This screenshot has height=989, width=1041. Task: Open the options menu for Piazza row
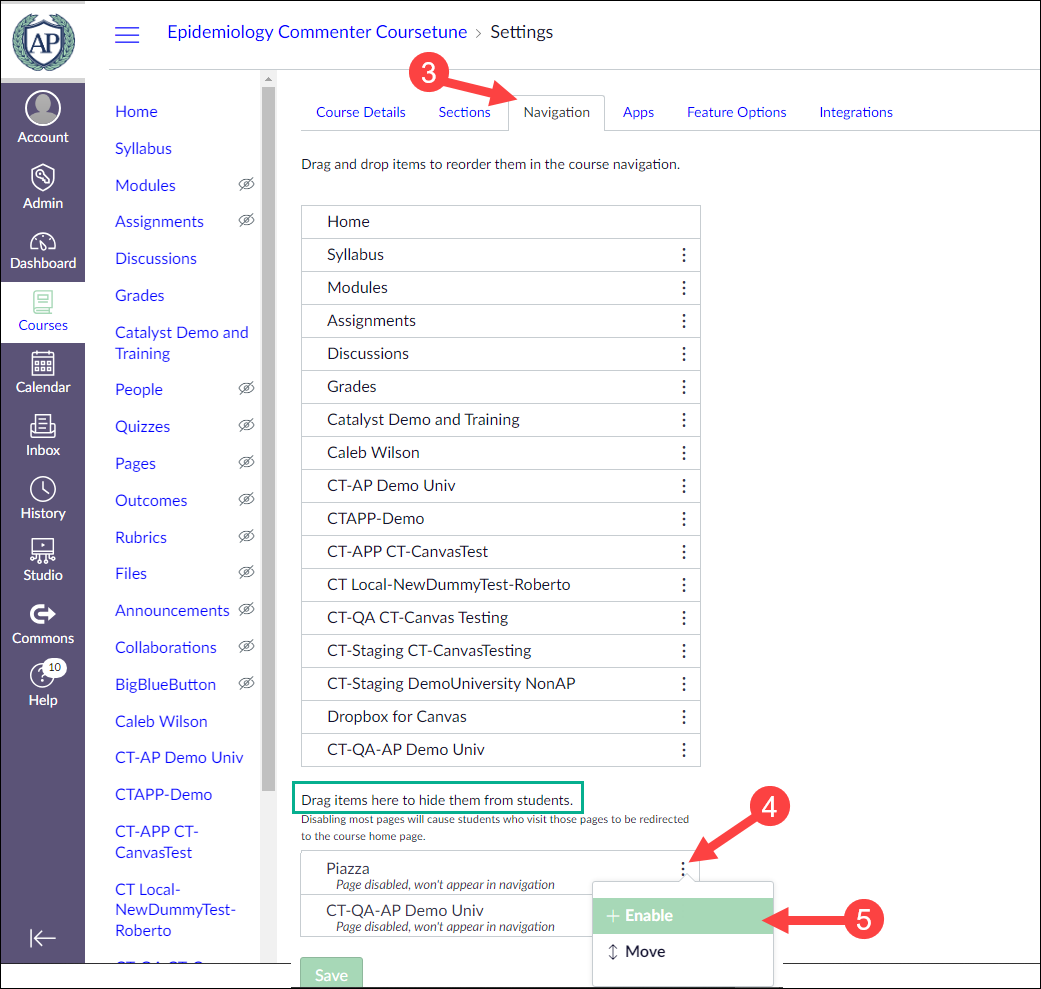click(x=683, y=869)
